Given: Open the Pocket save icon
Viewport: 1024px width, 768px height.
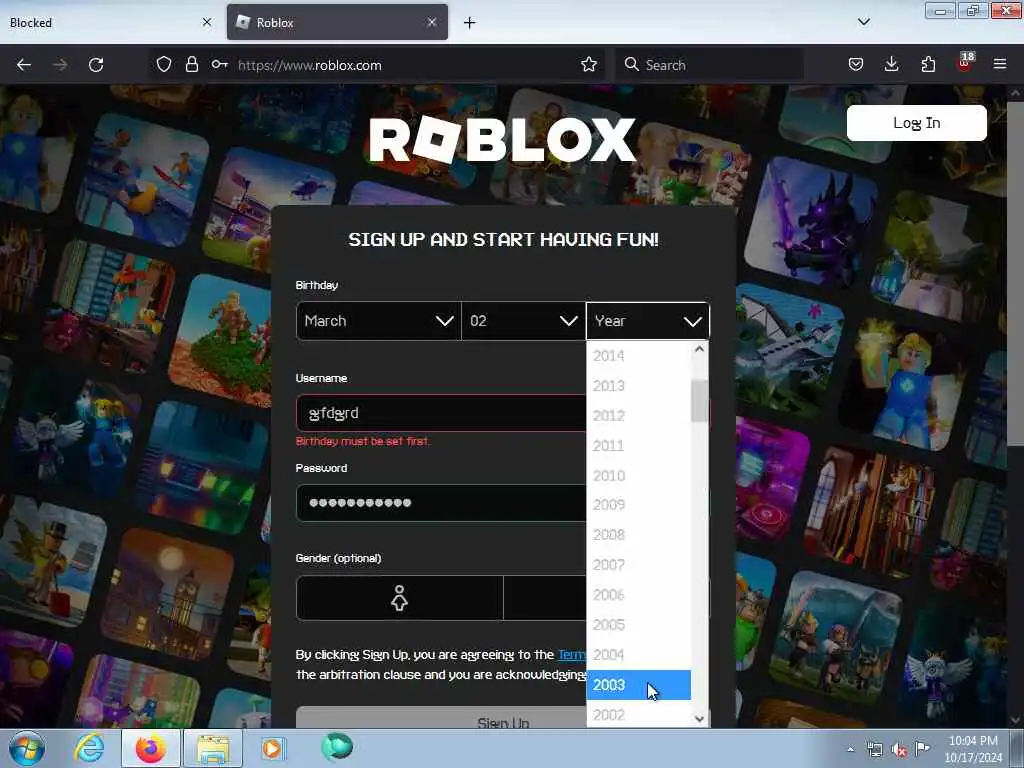Looking at the screenshot, I should click(856, 65).
